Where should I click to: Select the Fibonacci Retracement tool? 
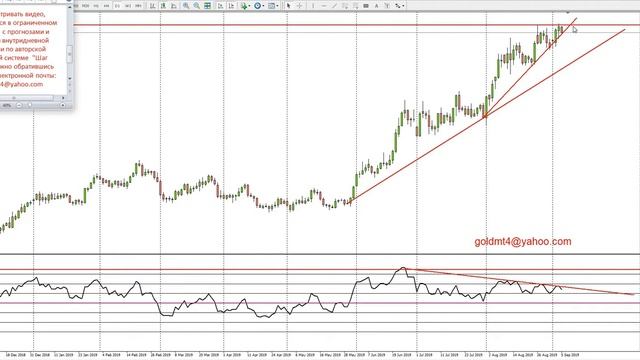pos(356,6)
